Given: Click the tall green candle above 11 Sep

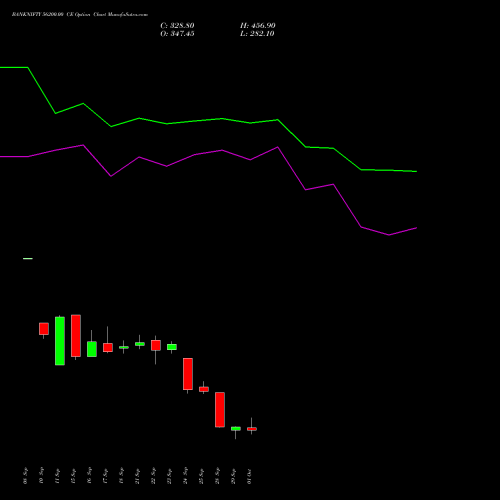Looking at the screenshot, I should tap(60, 341).
